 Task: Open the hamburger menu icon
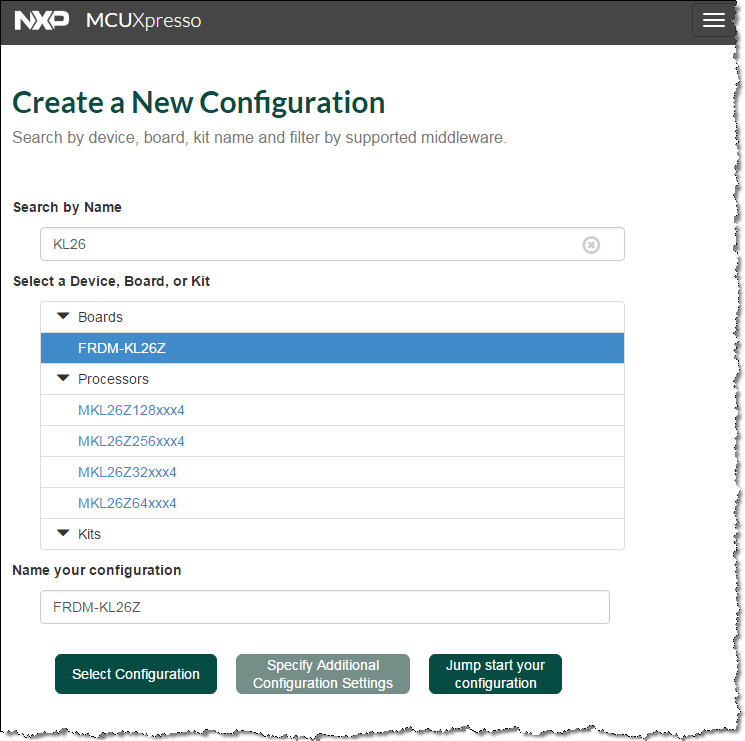pyautogui.click(x=713, y=20)
